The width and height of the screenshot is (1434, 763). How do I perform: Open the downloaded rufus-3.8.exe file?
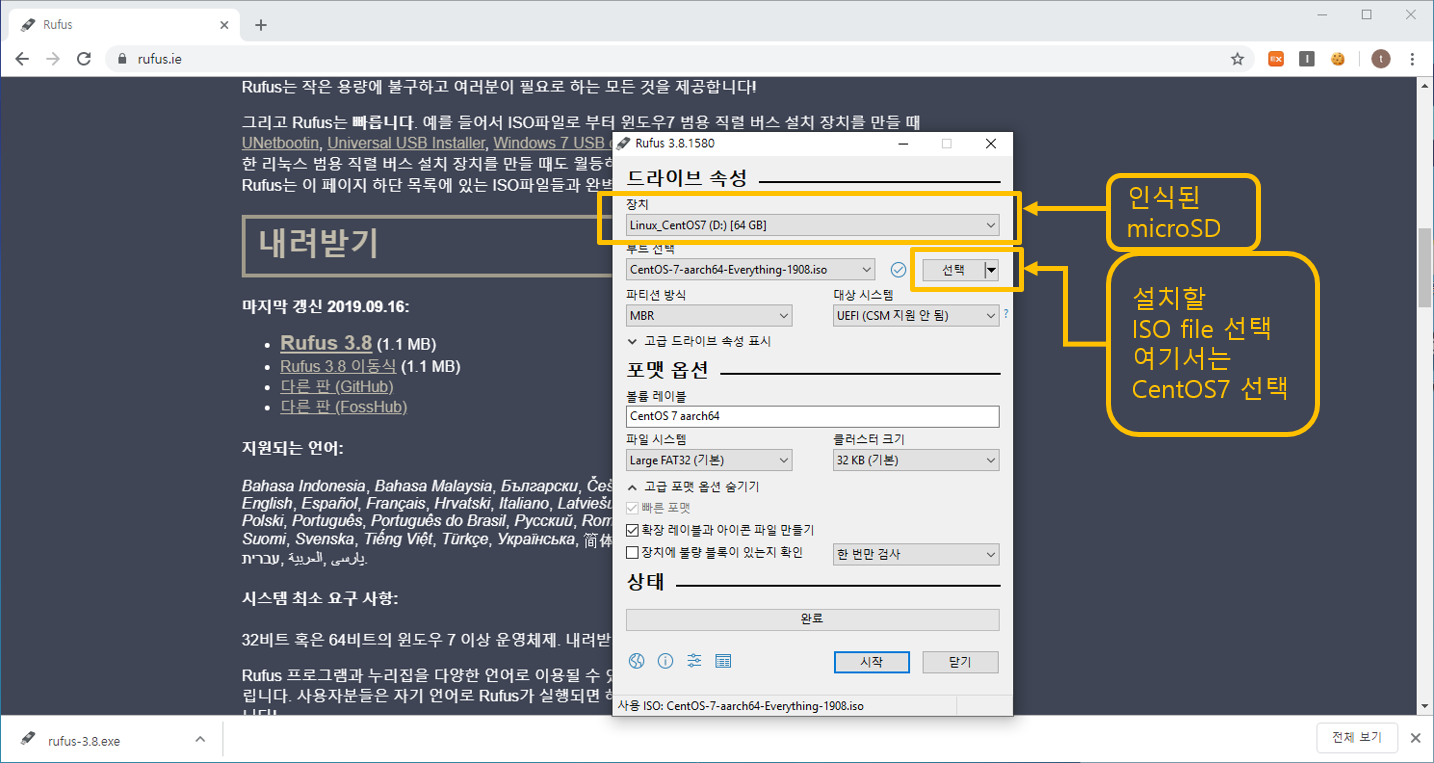[x=84, y=741]
